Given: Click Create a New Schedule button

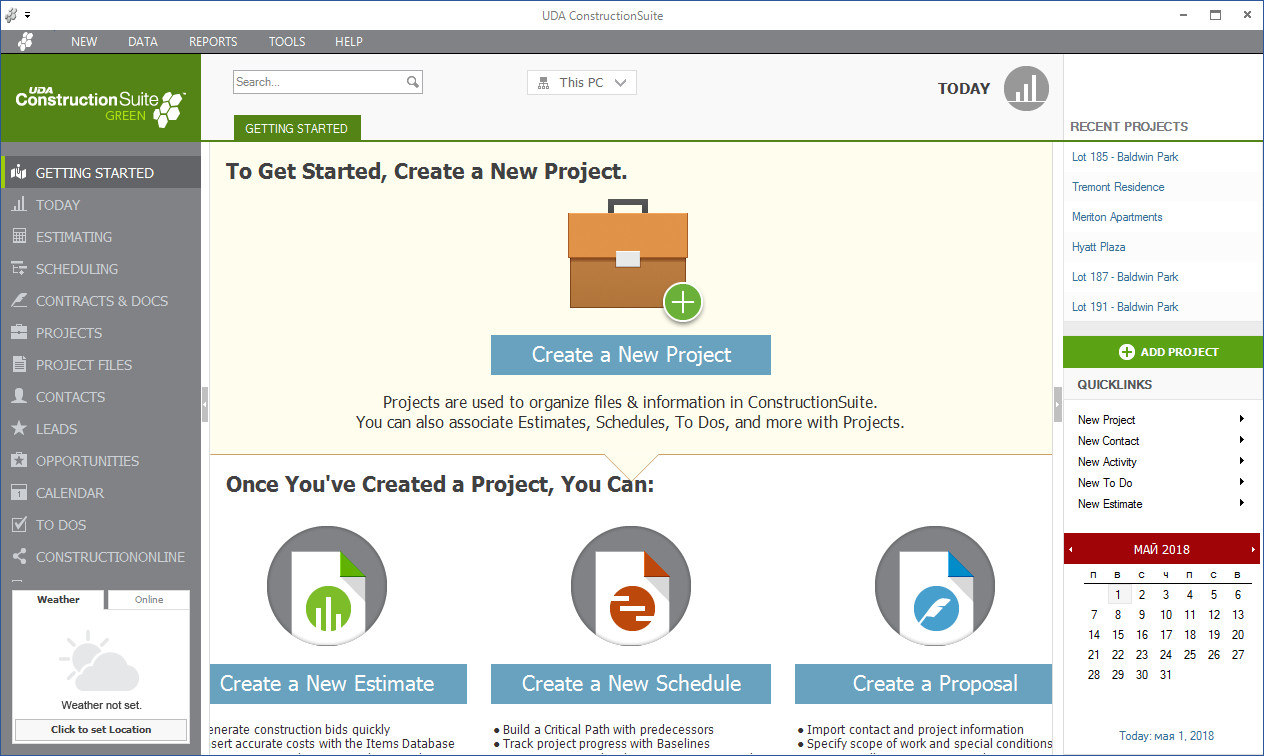Looking at the screenshot, I should click(631, 684).
